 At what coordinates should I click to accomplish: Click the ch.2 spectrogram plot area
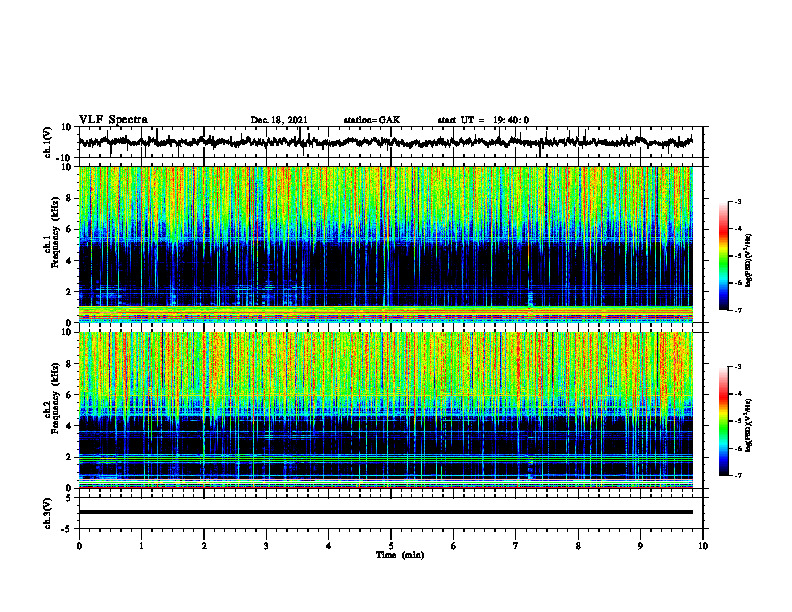tap(386, 410)
